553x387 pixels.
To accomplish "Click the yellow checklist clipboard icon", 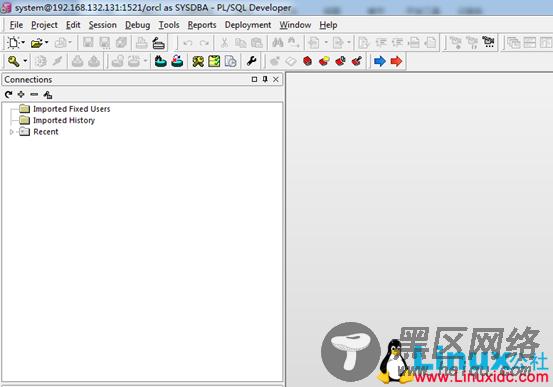I will 214,61.
